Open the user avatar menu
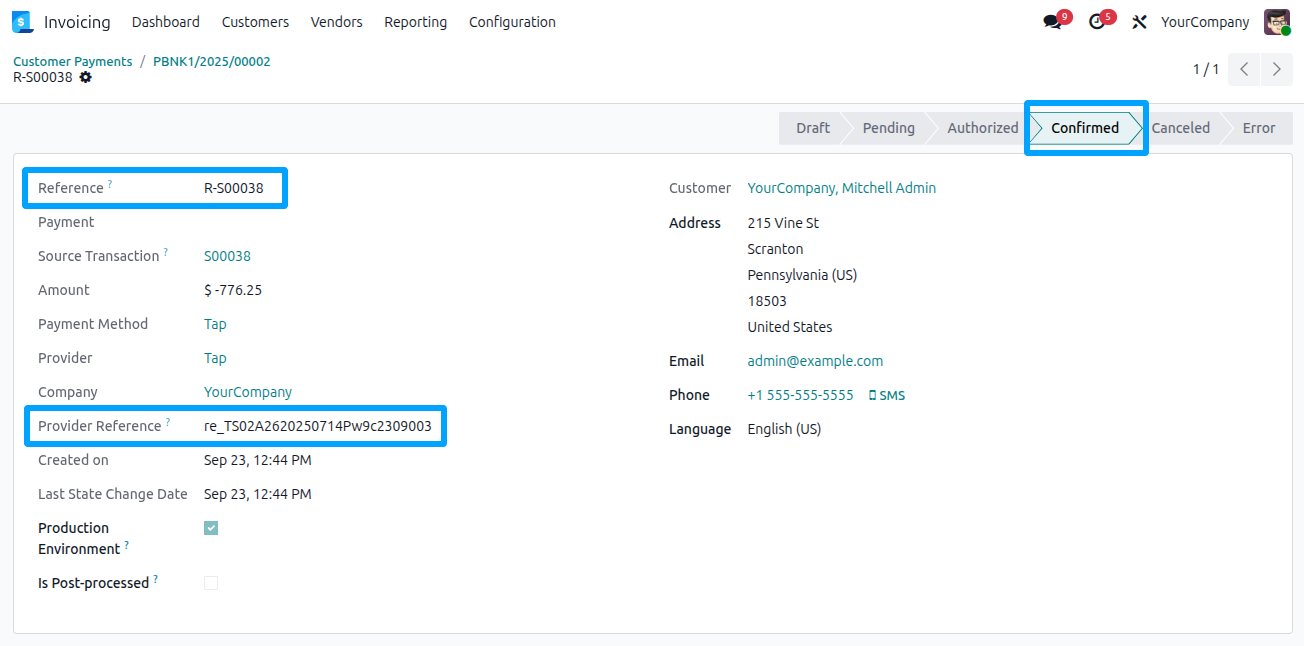 [x=1276, y=21]
